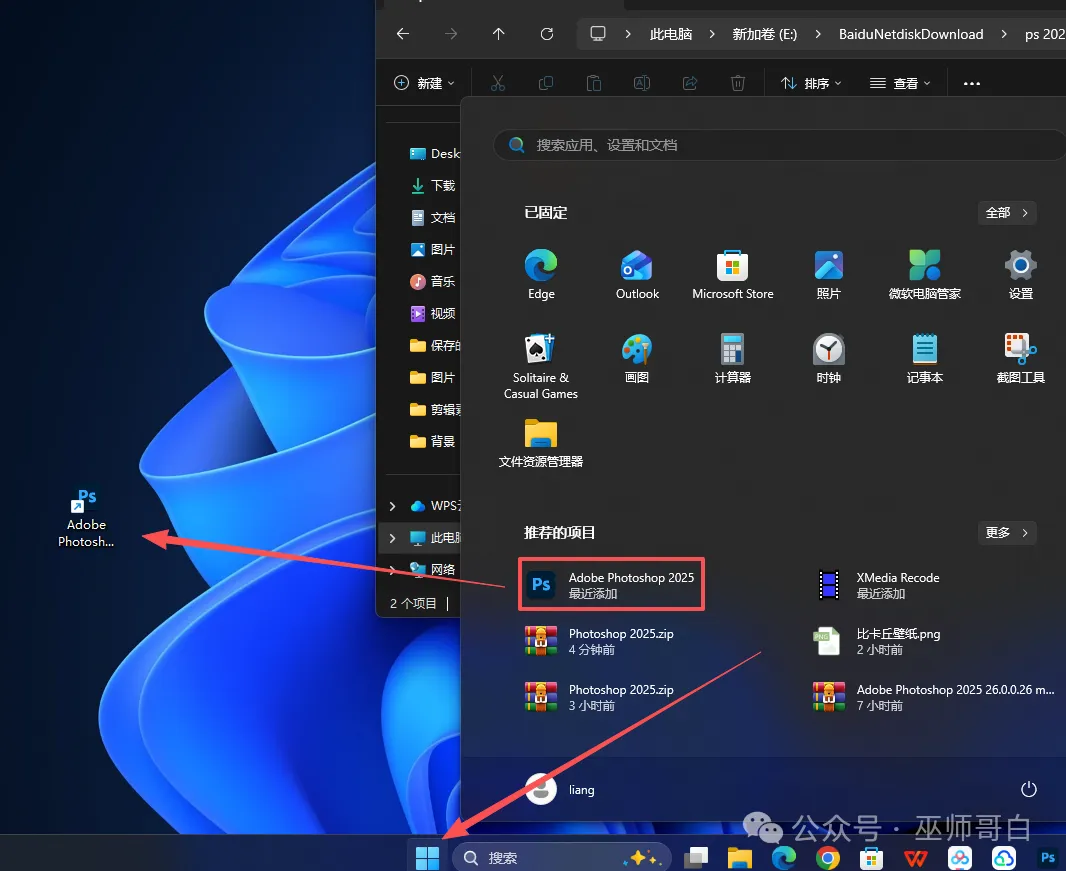Open WPS Office from the taskbar
Screen dimensions: 1066x871
(916, 858)
